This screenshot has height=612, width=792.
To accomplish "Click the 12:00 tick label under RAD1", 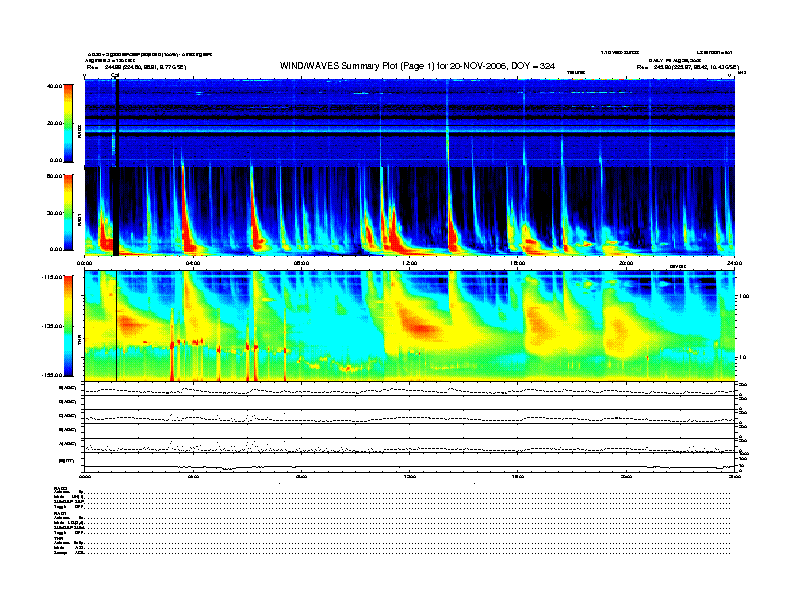I will (410, 263).
